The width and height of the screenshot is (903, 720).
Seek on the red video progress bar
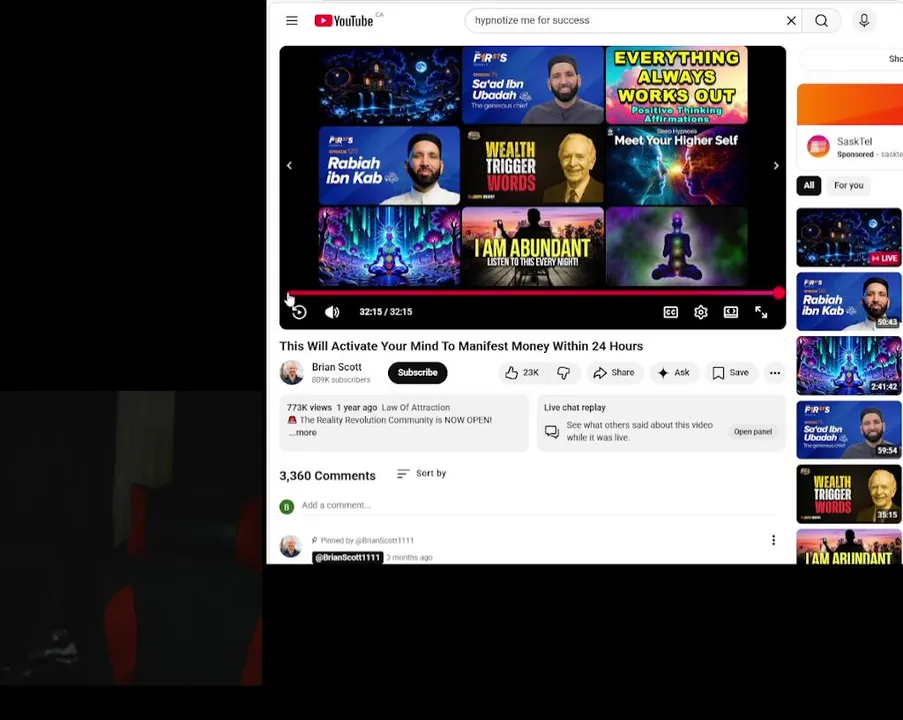[x=533, y=293]
